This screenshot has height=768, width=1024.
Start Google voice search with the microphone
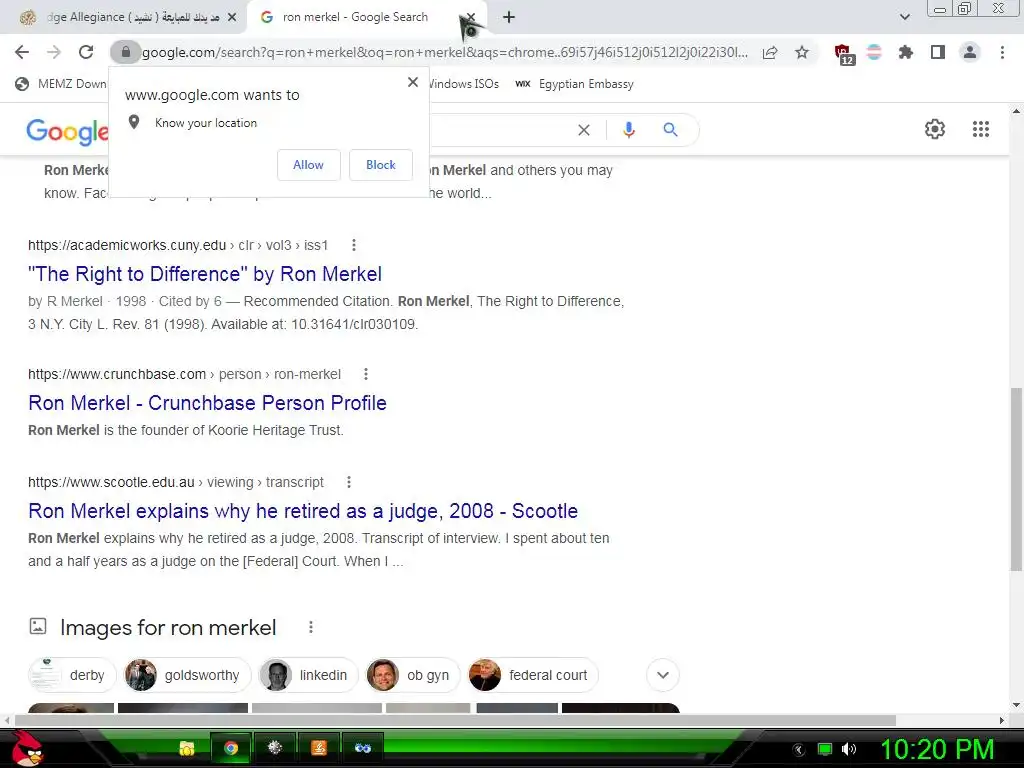coord(628,130)
